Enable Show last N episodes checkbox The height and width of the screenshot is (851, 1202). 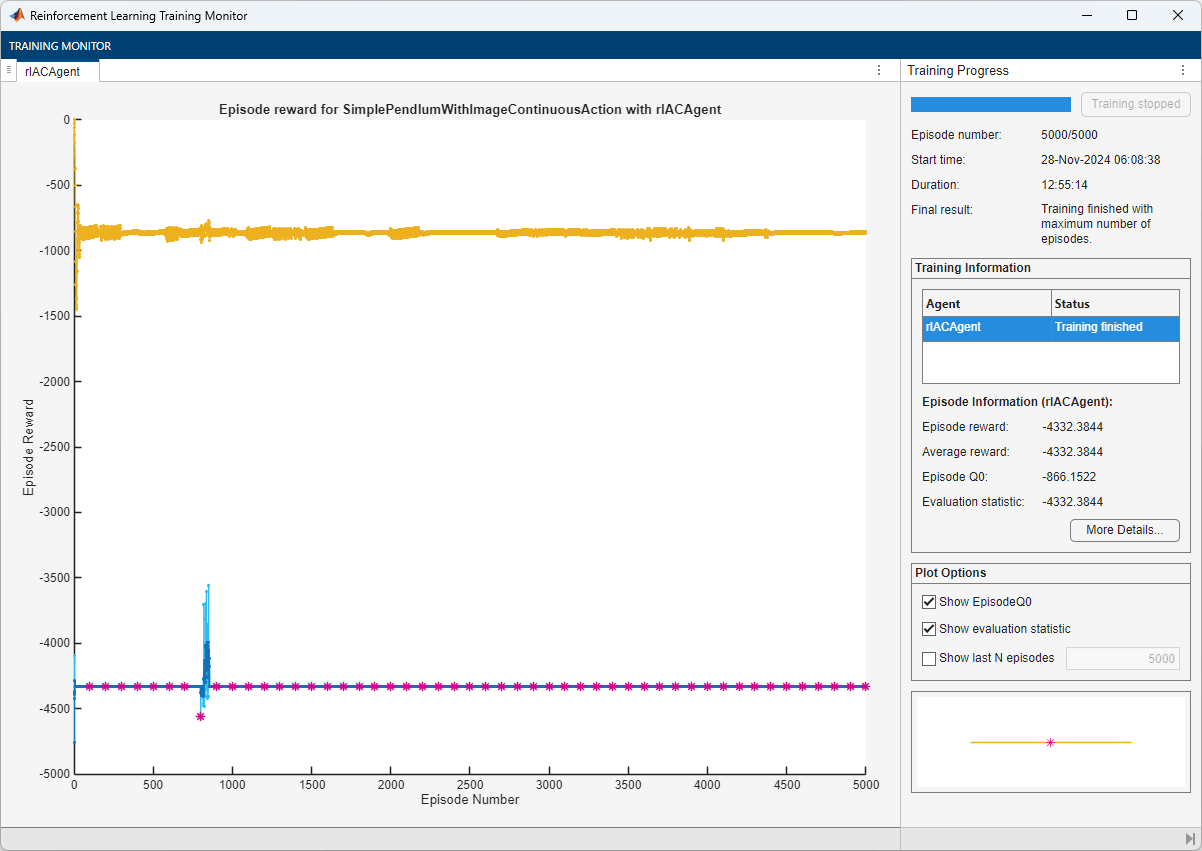pyautogui.click(x=929, y=658)
